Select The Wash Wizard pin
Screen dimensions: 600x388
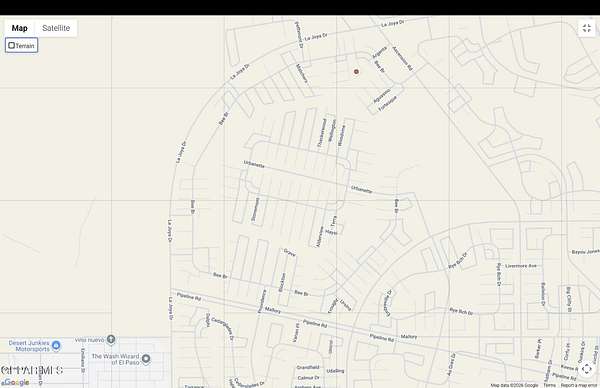pyautogui.click(x=146, y=359)
